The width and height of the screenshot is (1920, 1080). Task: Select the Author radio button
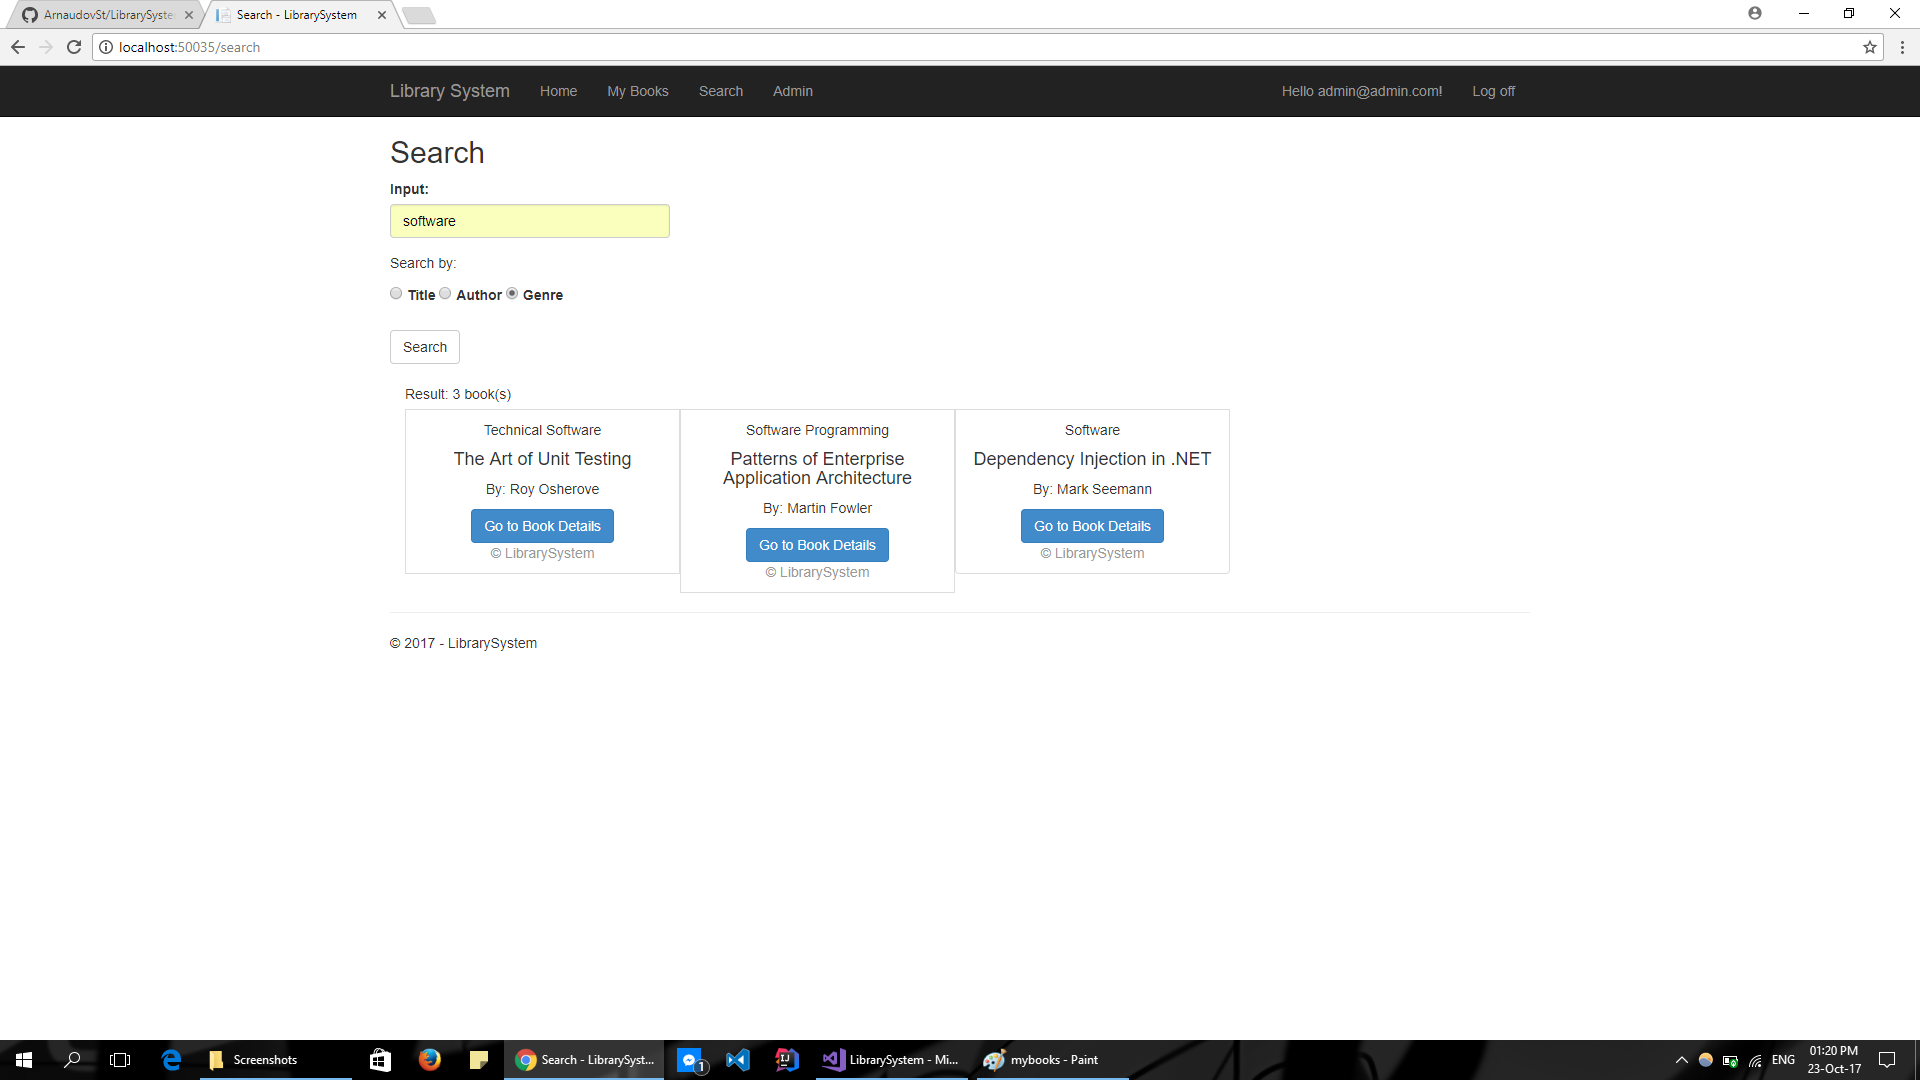(445, 294)
